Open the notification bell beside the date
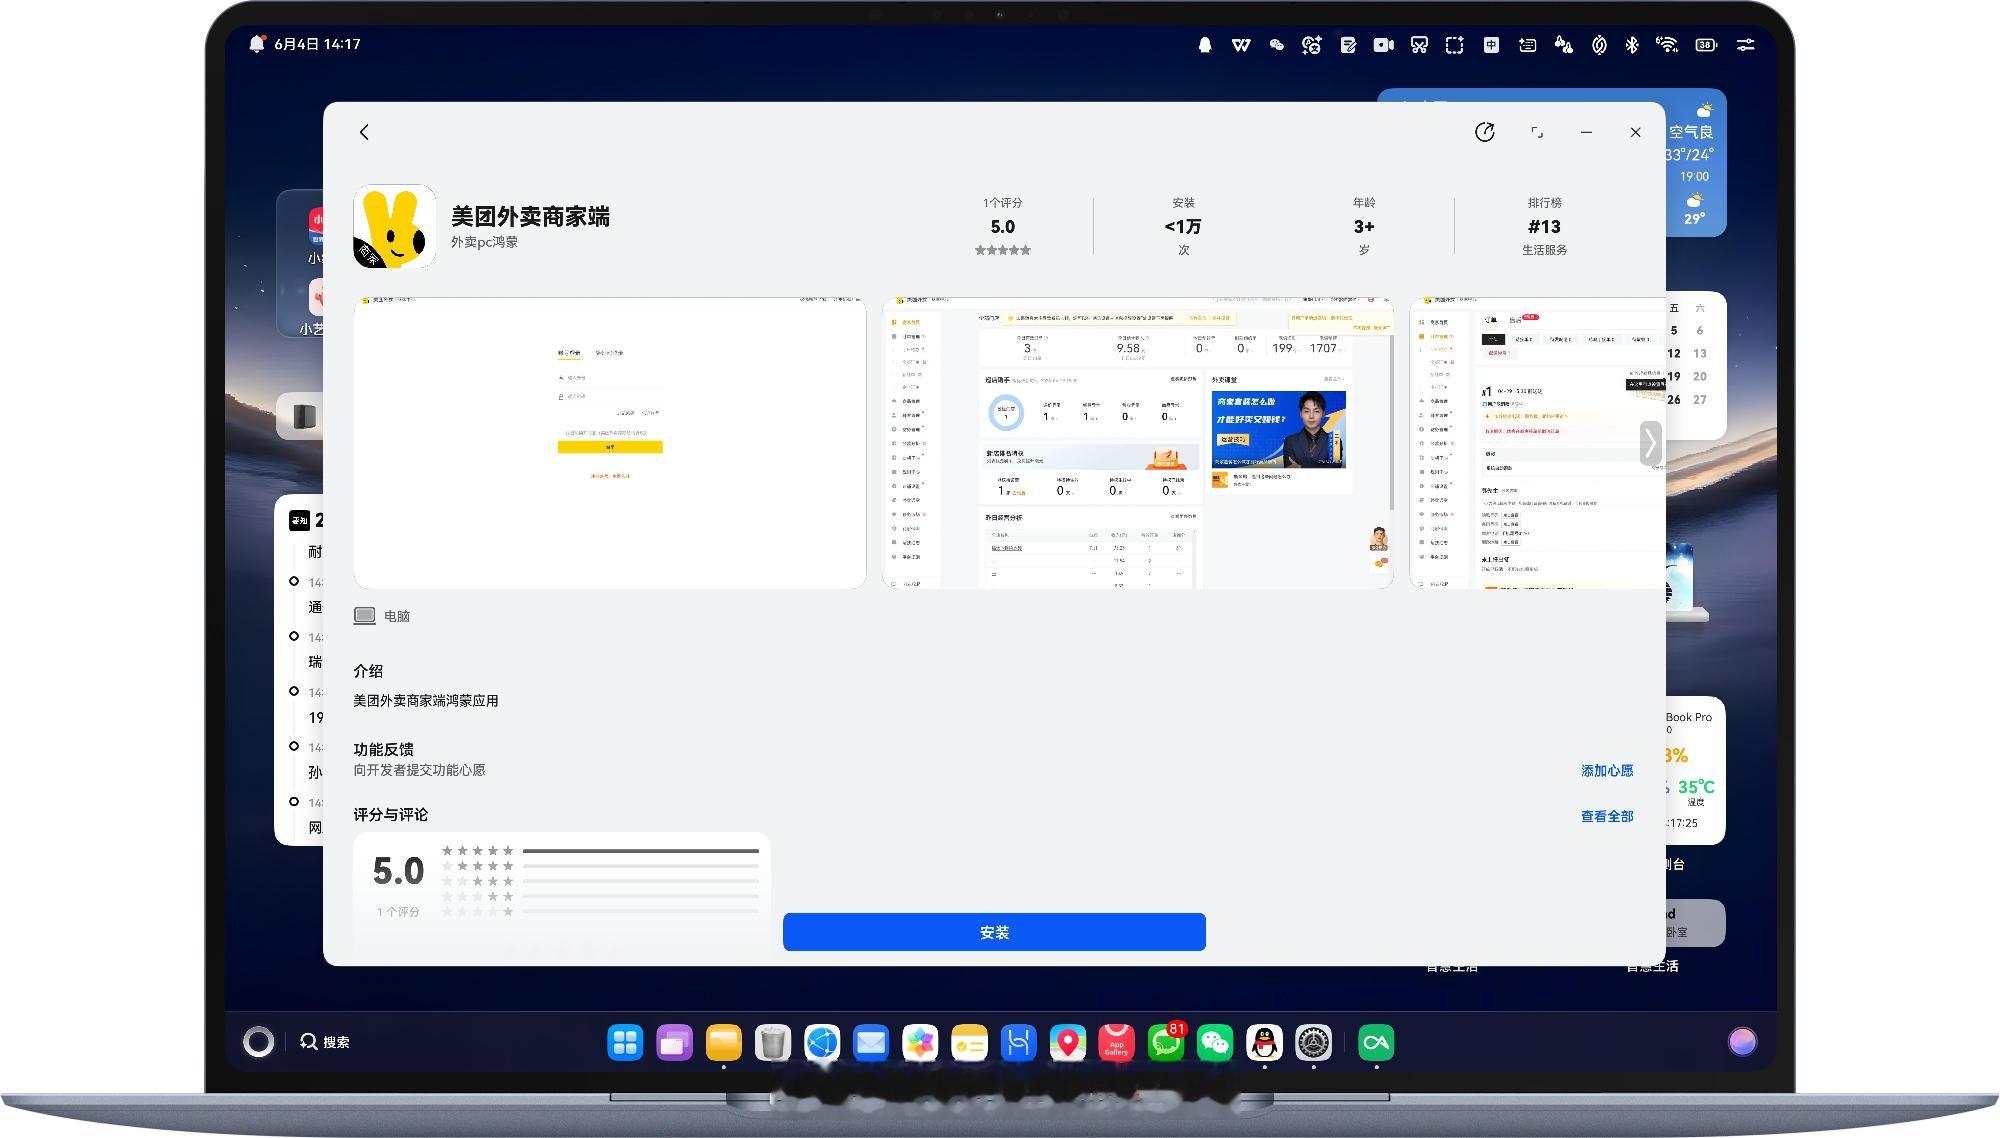This screenshot has height=1138, width=2000. click(257, 44)
